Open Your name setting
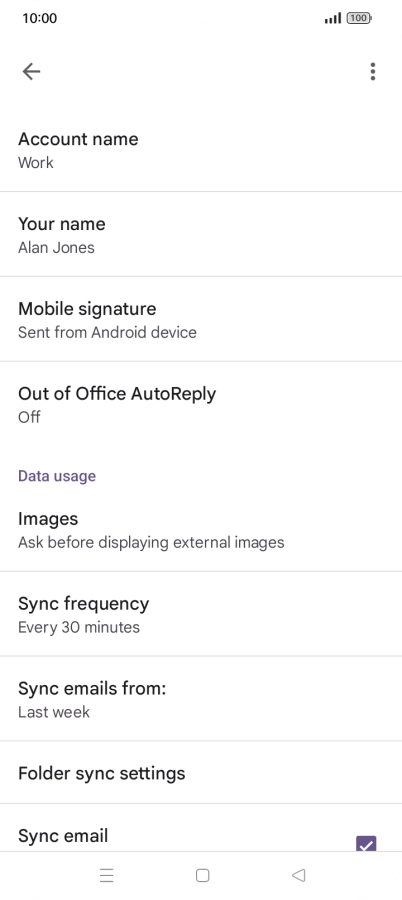The height and width of the screenshot is (900, 402). (x=201, y=234)
